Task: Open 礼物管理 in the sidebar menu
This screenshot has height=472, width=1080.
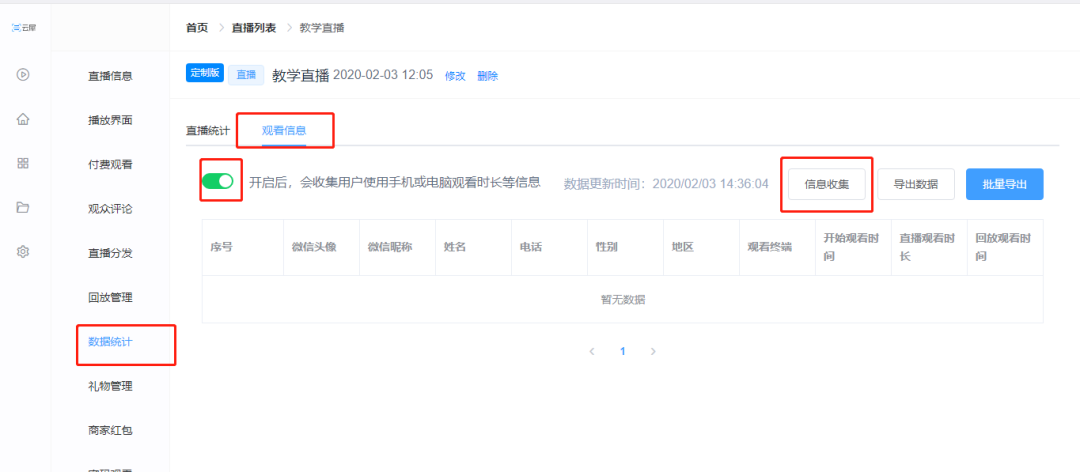Action: pos(110,386)
